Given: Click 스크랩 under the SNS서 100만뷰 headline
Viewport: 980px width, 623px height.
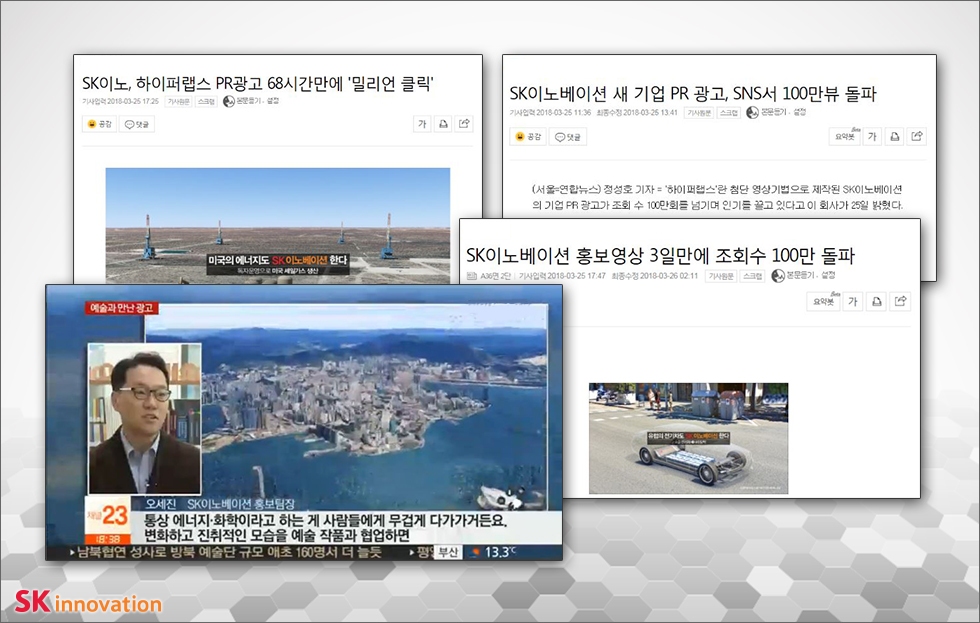Looking at the screenshot, I should [728, 112].
